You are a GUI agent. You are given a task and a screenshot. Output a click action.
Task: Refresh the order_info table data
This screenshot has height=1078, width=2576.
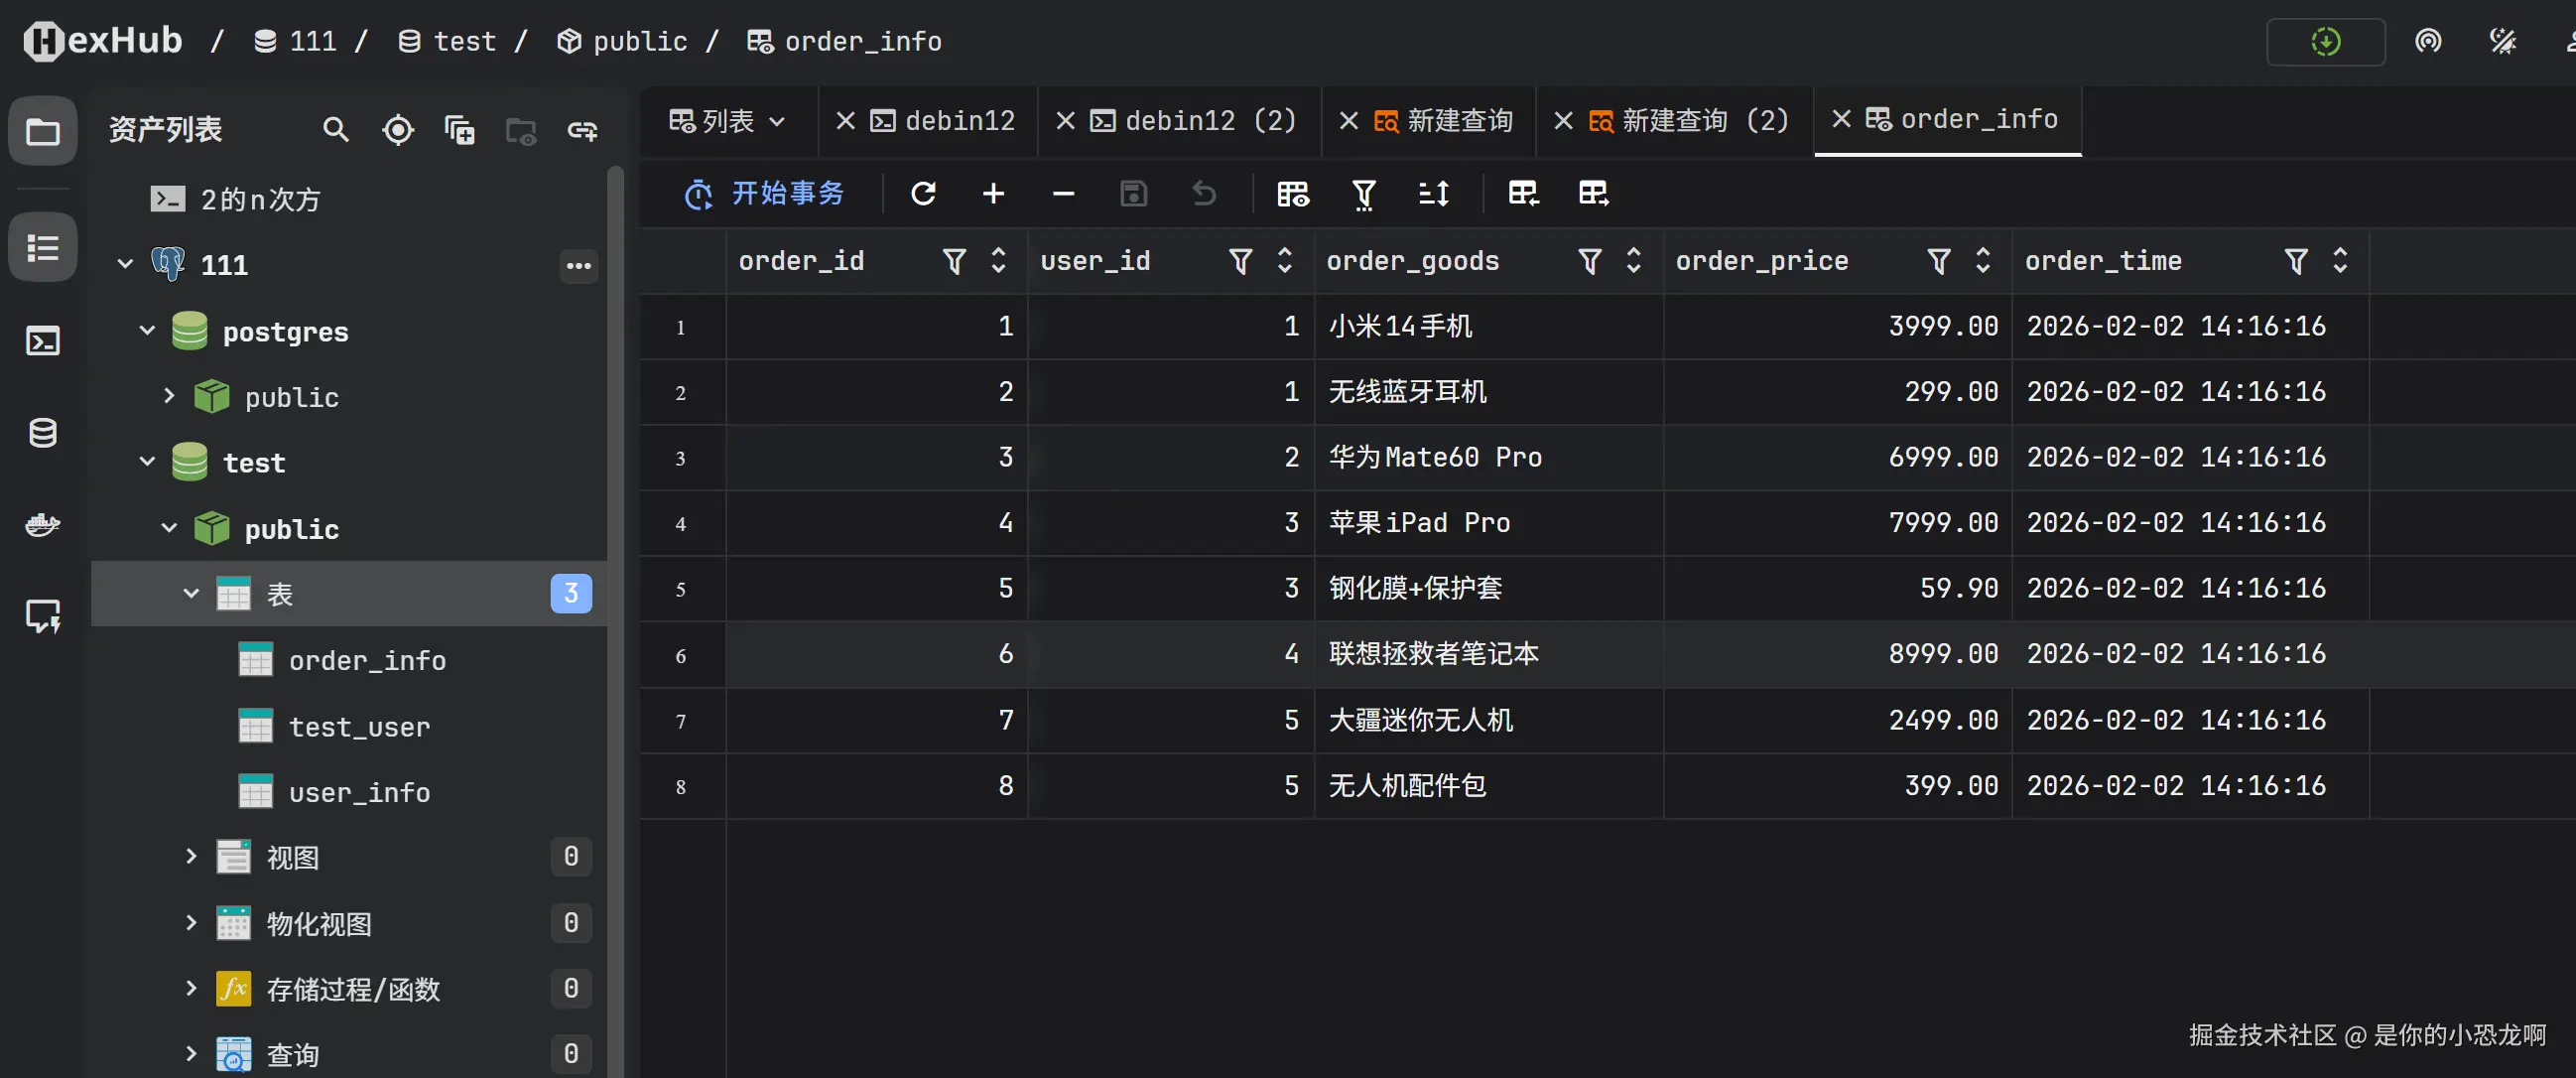(923, 193)
